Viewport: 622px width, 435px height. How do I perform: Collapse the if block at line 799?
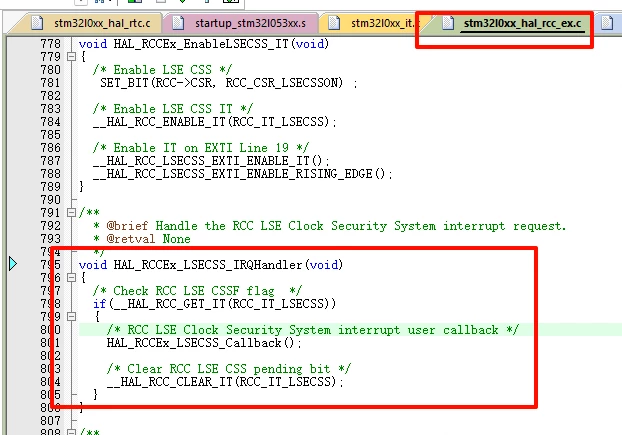71,316
